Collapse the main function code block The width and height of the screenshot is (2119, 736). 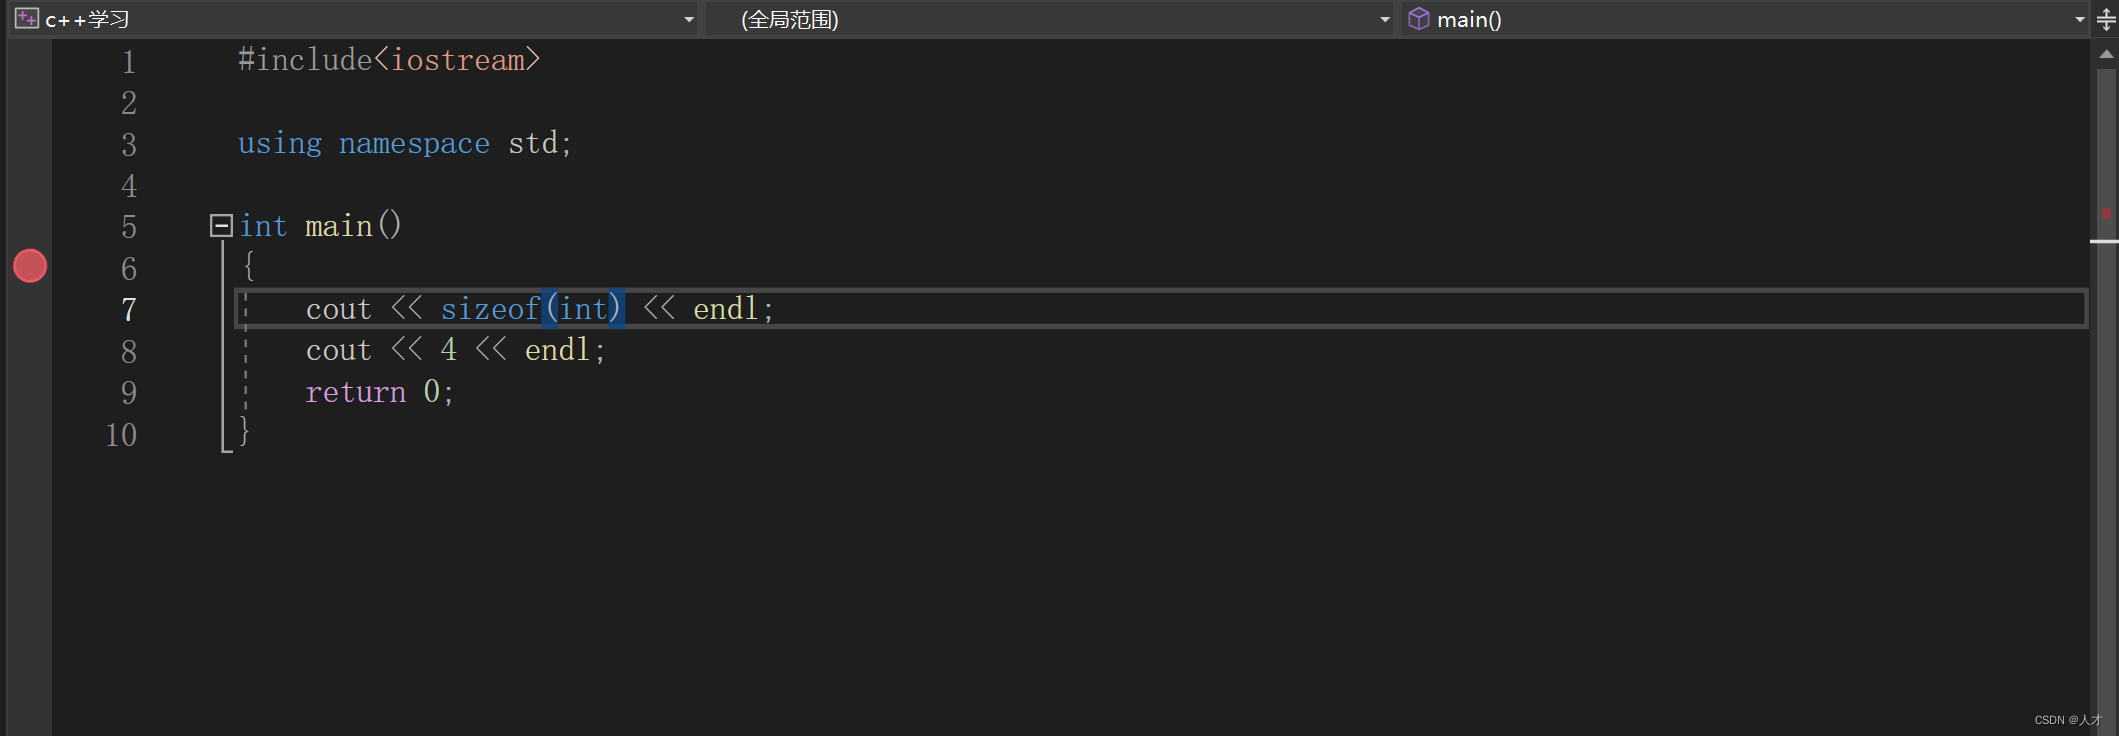[221, 224]
